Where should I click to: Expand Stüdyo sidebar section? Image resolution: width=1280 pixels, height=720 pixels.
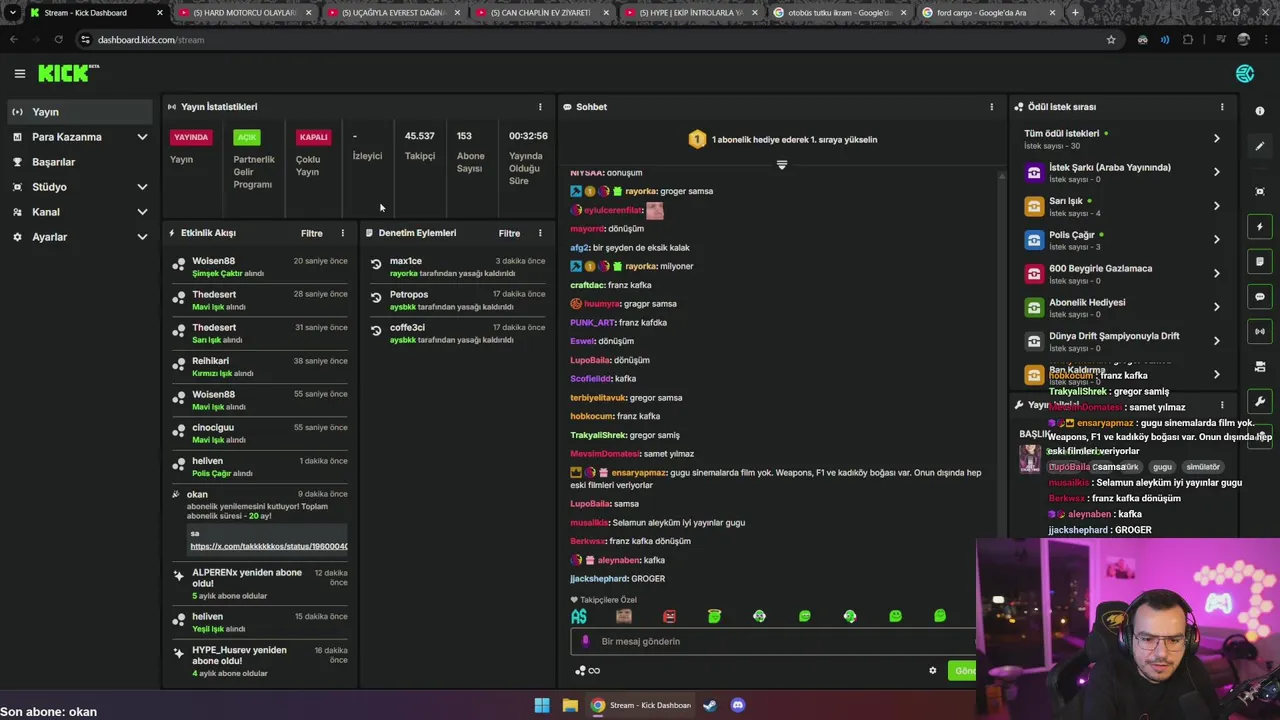click(142, 187)
